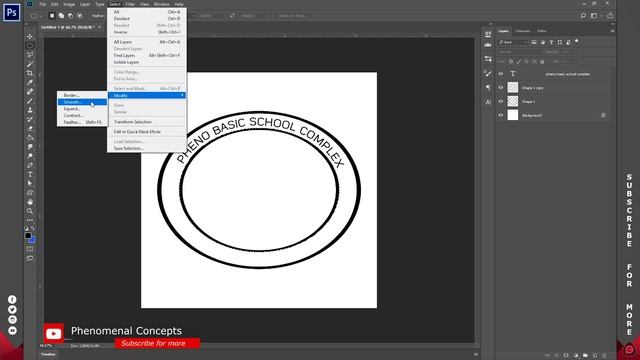
Task: Open the Character panel icon
Action: [x=488, y=102]
